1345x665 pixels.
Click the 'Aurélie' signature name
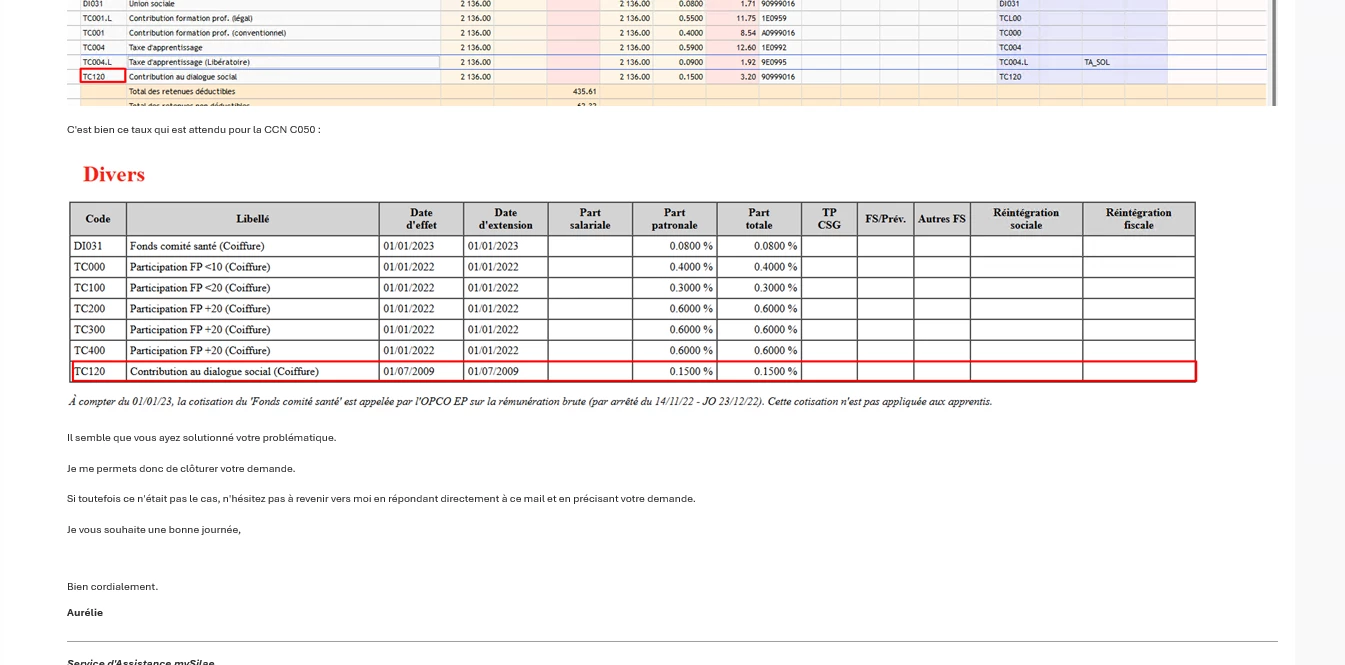coord(85,613)
